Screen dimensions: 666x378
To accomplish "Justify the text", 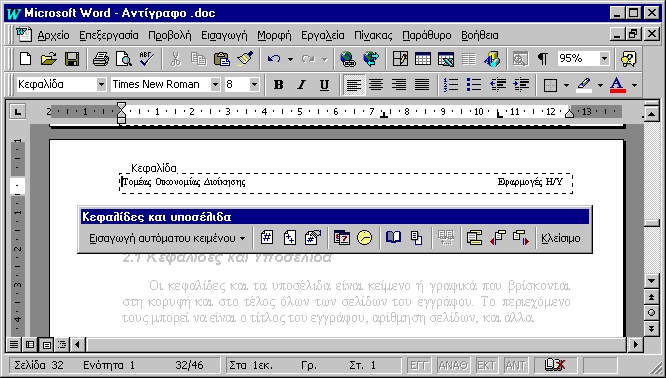I will pyautogui.click(x=422, y=85).
